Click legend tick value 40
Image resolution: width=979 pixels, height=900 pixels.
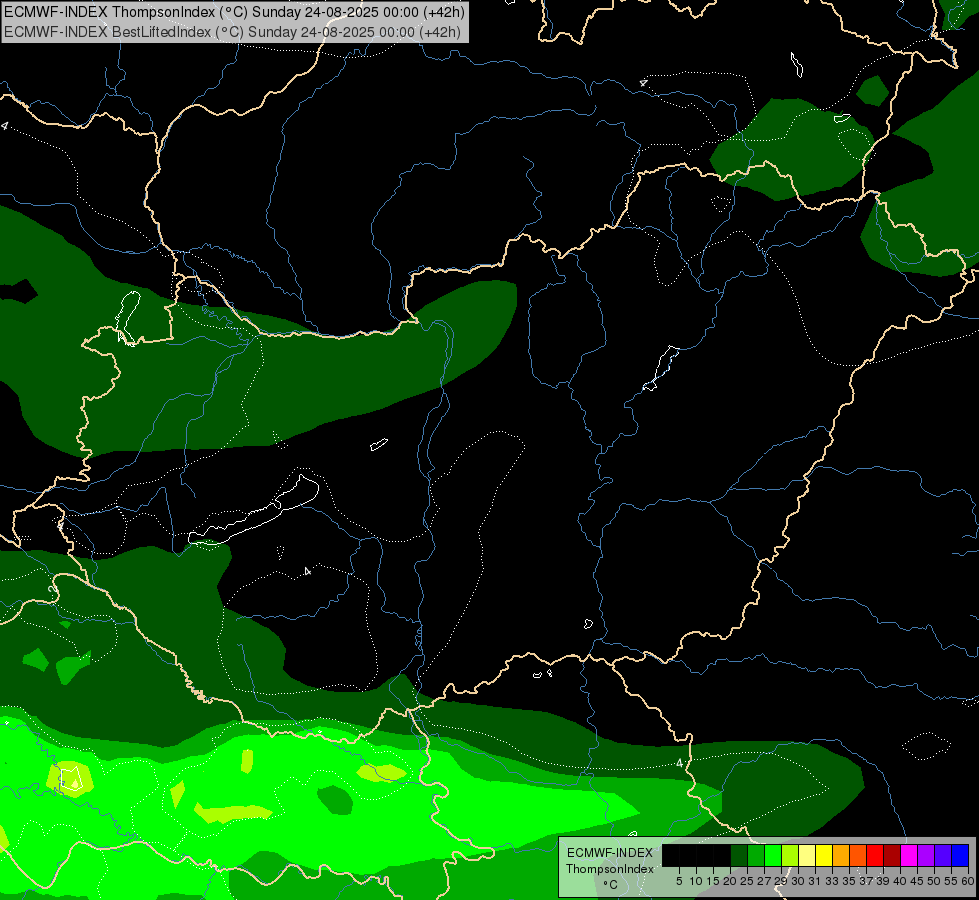[x=900, y=881]
